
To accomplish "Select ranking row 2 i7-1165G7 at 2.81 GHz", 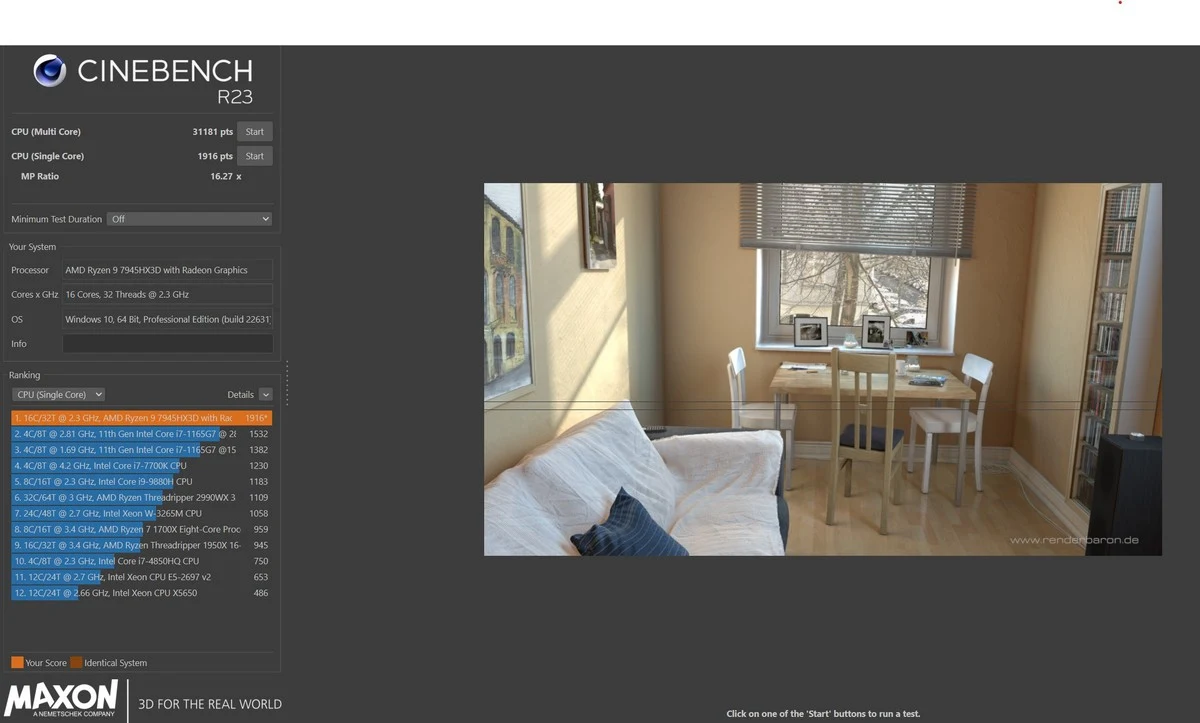I will pyautogui.click(x=142, y=434).
